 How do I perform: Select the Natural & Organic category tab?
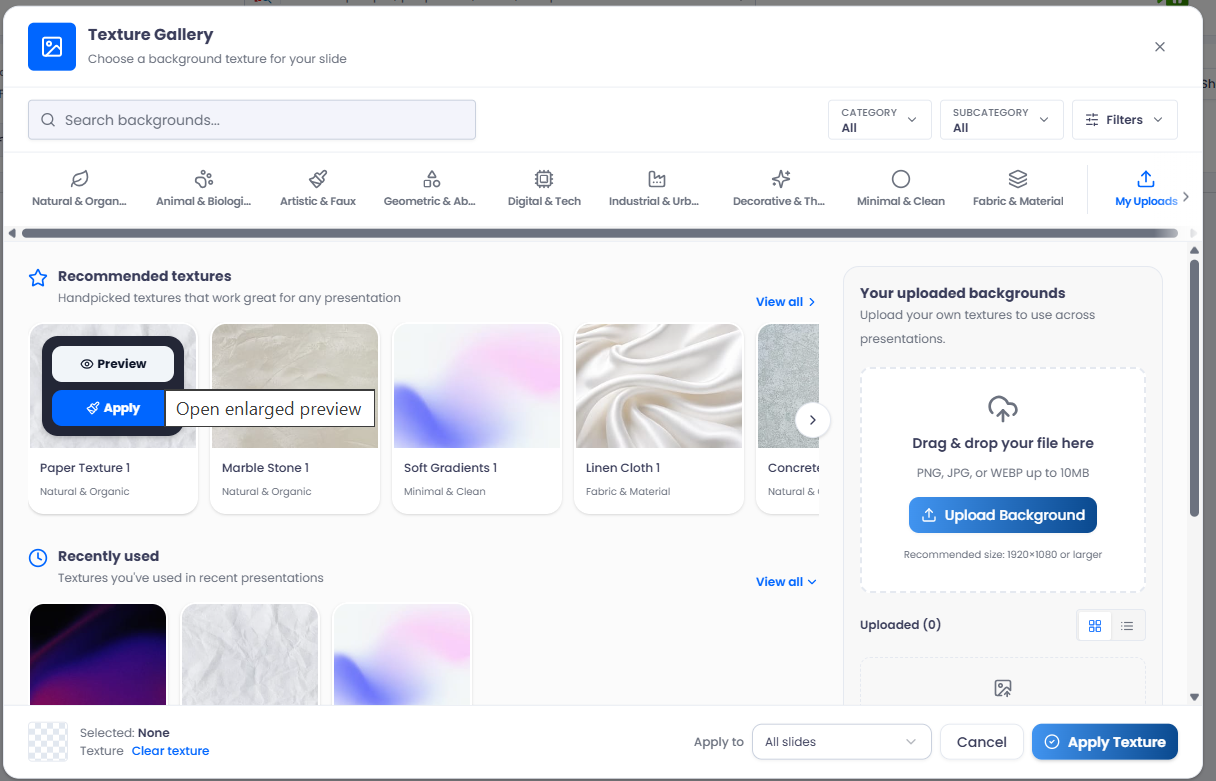coord(80,188)
